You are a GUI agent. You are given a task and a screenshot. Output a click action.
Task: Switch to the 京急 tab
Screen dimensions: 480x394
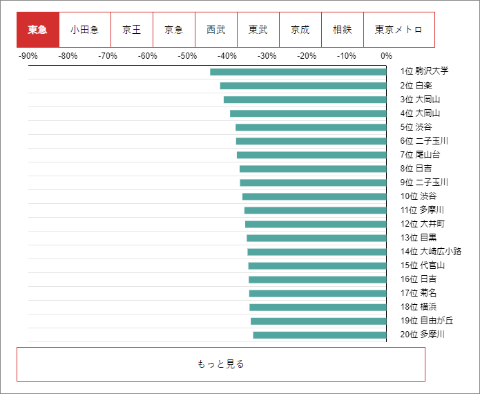pyautogui.click(x=174, y=30)
